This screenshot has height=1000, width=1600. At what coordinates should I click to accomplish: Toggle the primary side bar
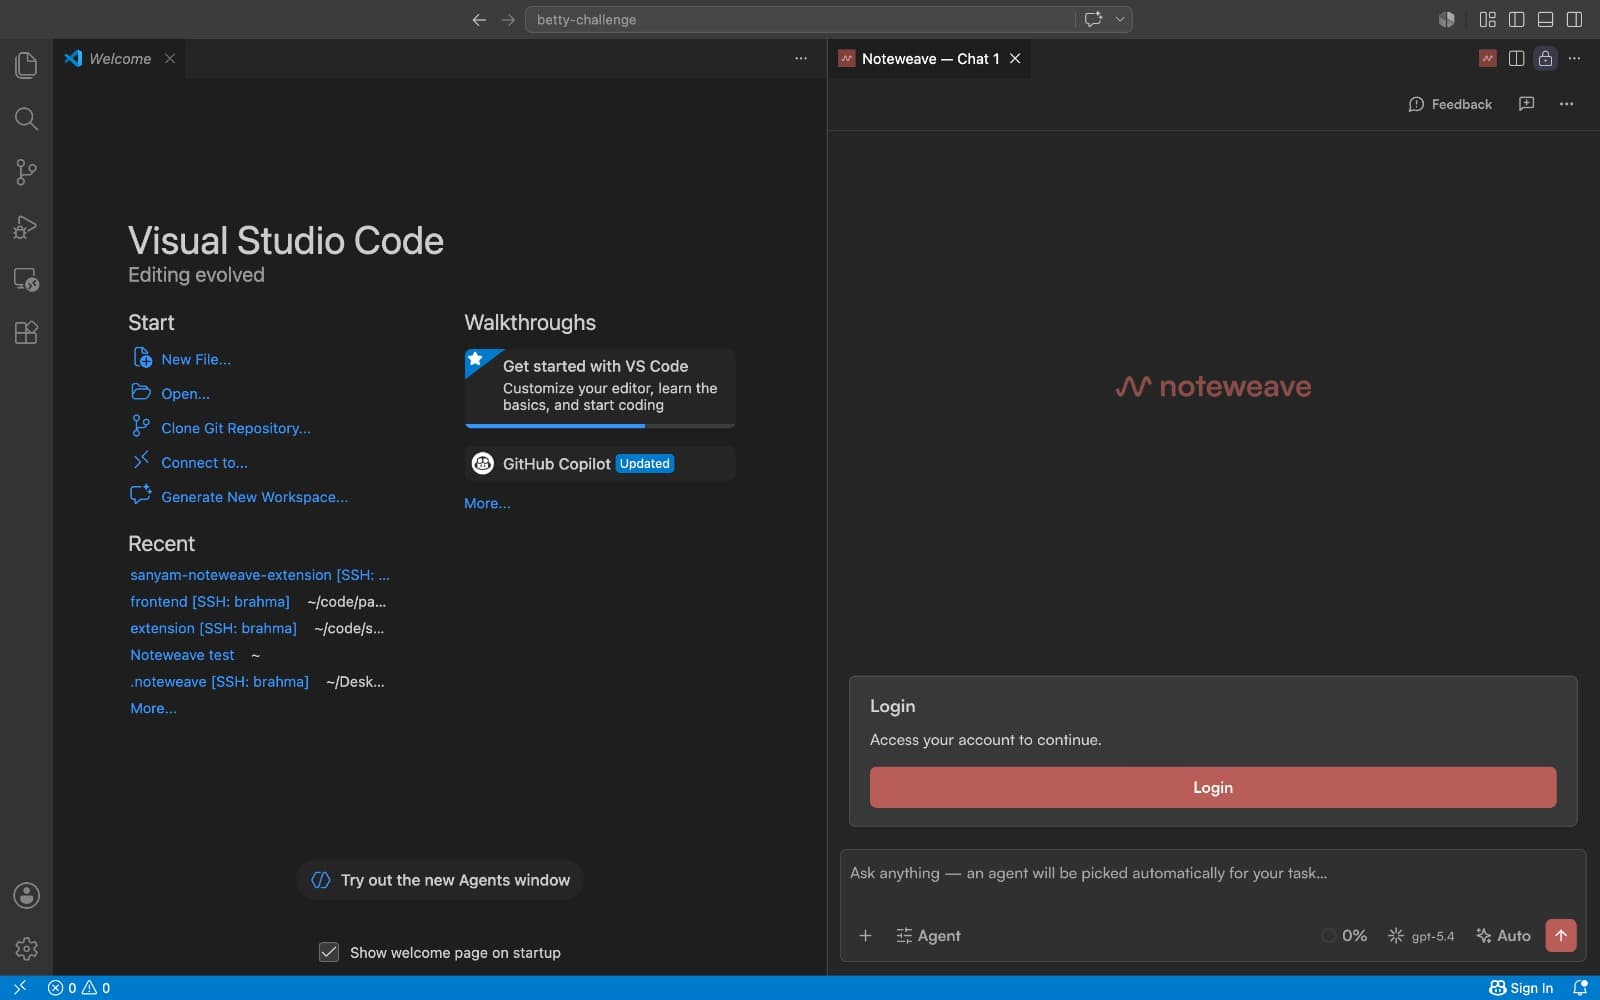click(x=1516, y=19)
